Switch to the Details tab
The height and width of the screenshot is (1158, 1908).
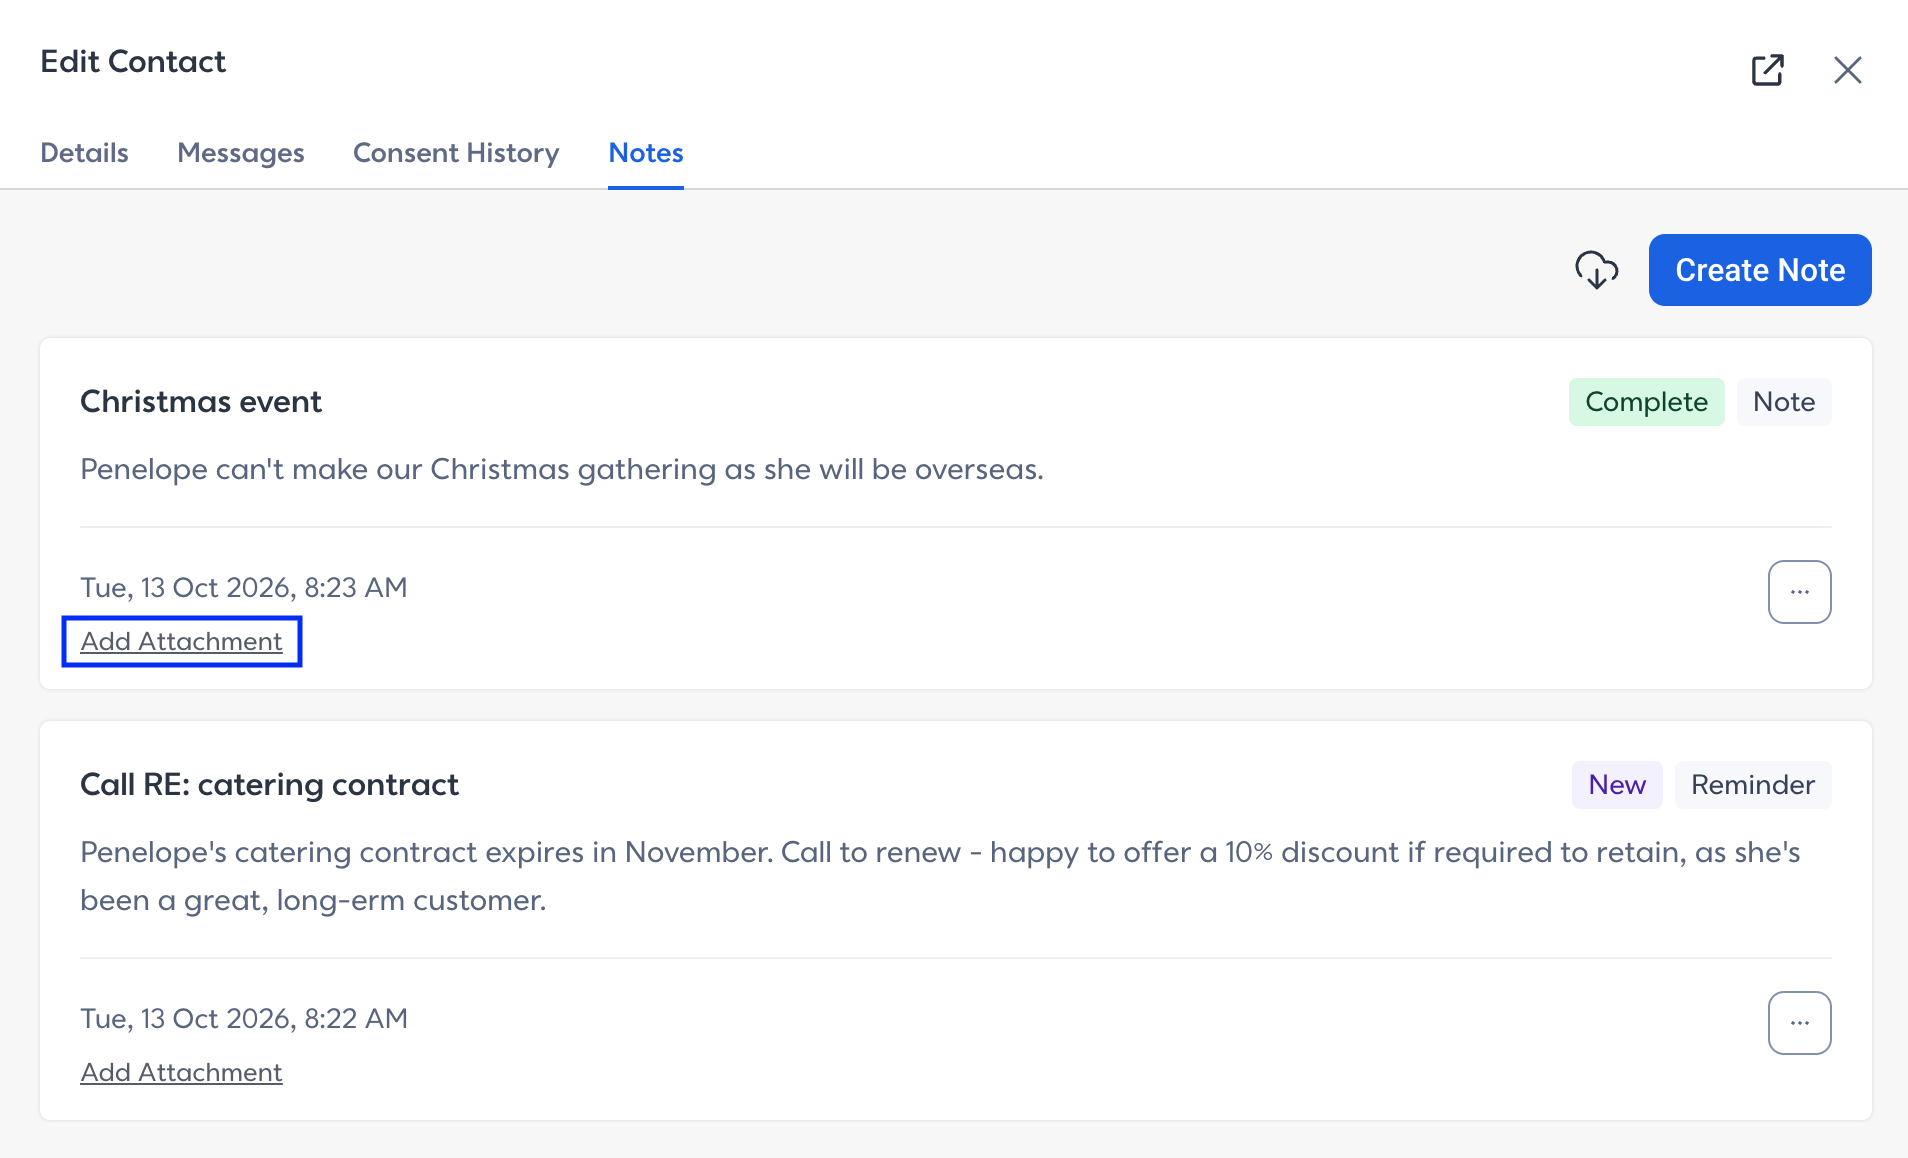tap(84, 153)
